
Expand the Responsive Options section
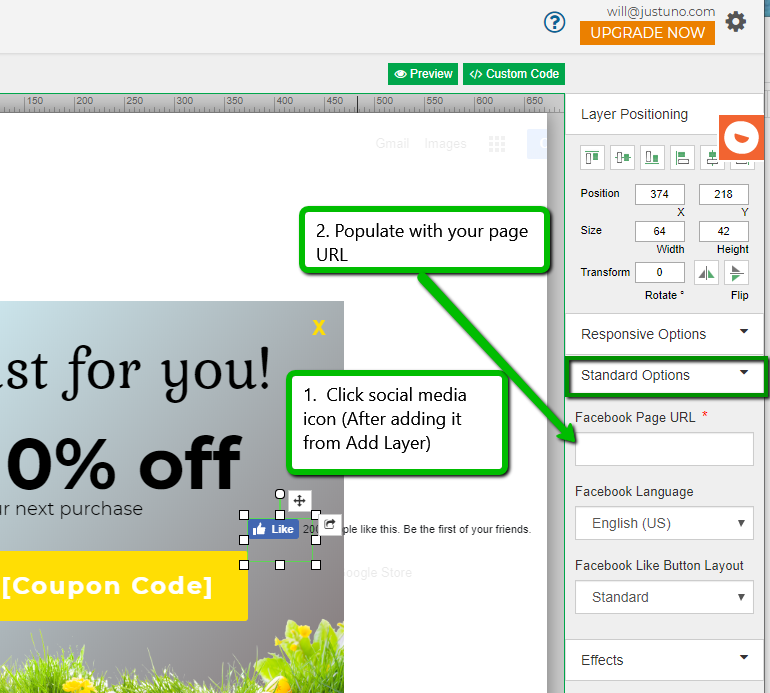pyautogui.click(x=665, y=334)
